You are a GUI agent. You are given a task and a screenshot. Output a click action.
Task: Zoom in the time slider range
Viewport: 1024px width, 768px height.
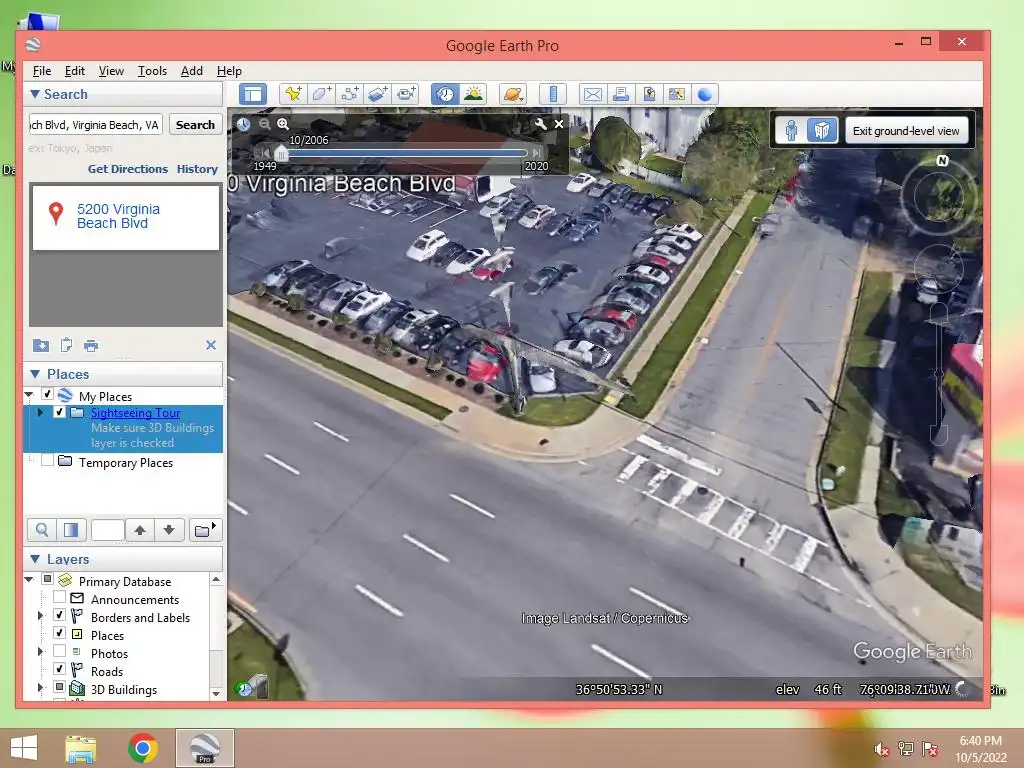pyautogui.click(x=283, y=123)
